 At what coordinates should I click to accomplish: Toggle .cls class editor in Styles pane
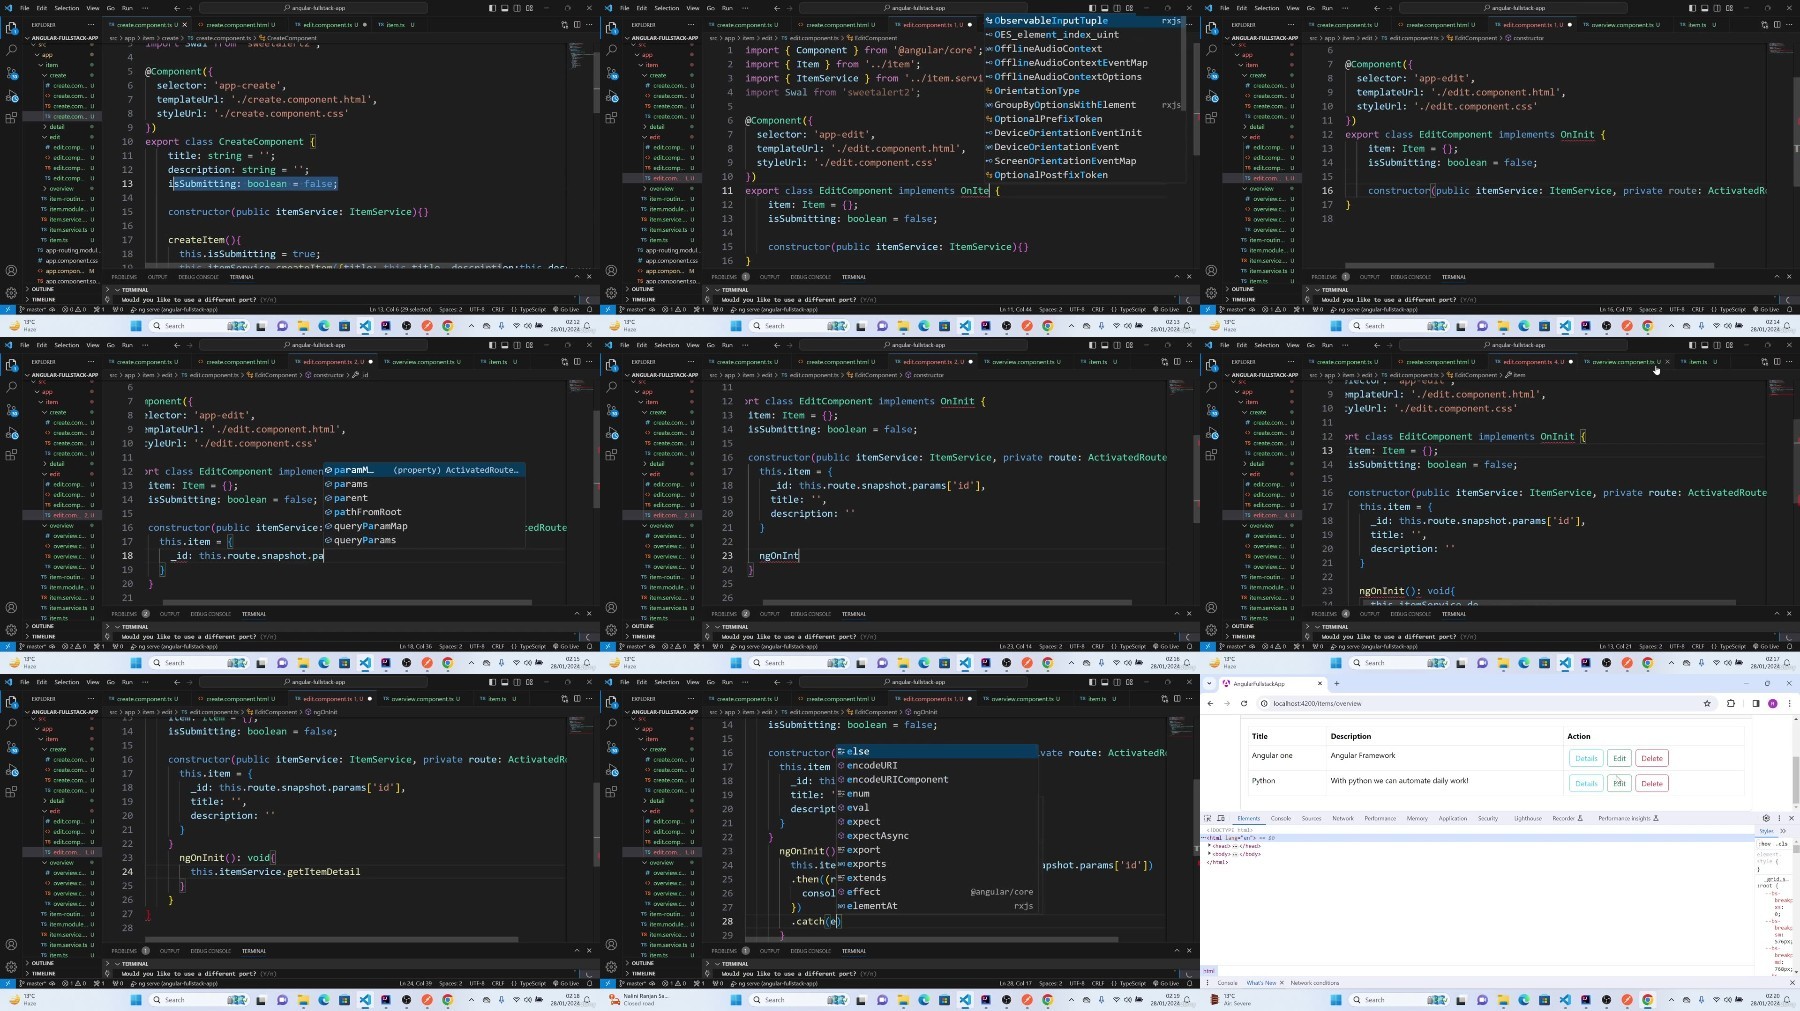(x=1782, y=843)
